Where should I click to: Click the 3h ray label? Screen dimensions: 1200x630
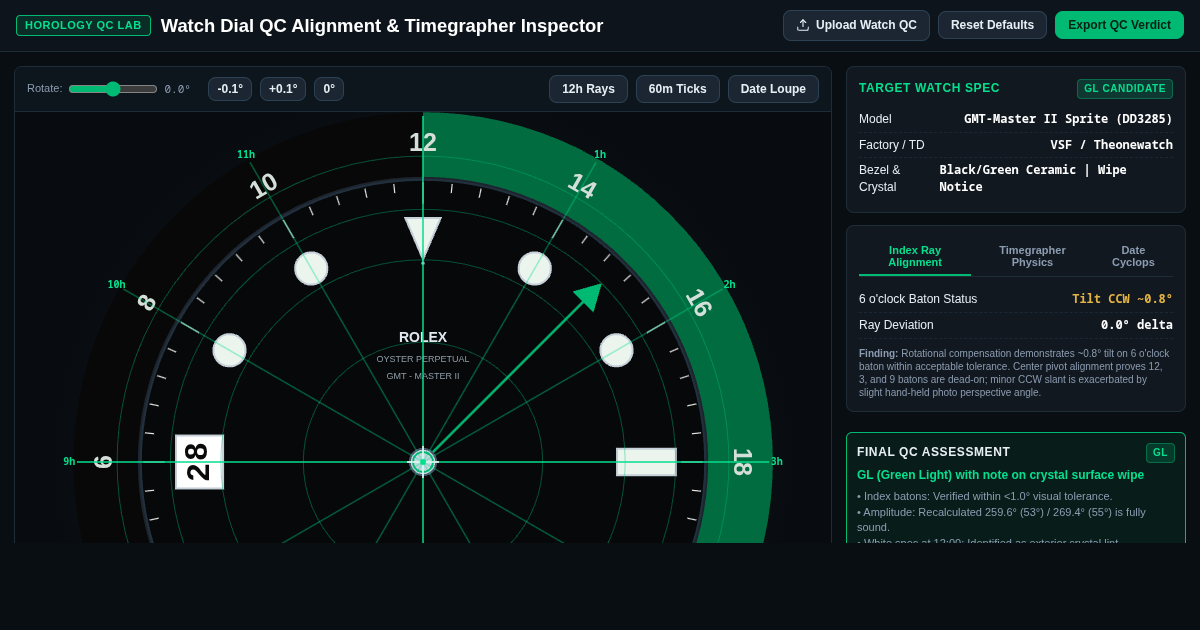(776, 461)
